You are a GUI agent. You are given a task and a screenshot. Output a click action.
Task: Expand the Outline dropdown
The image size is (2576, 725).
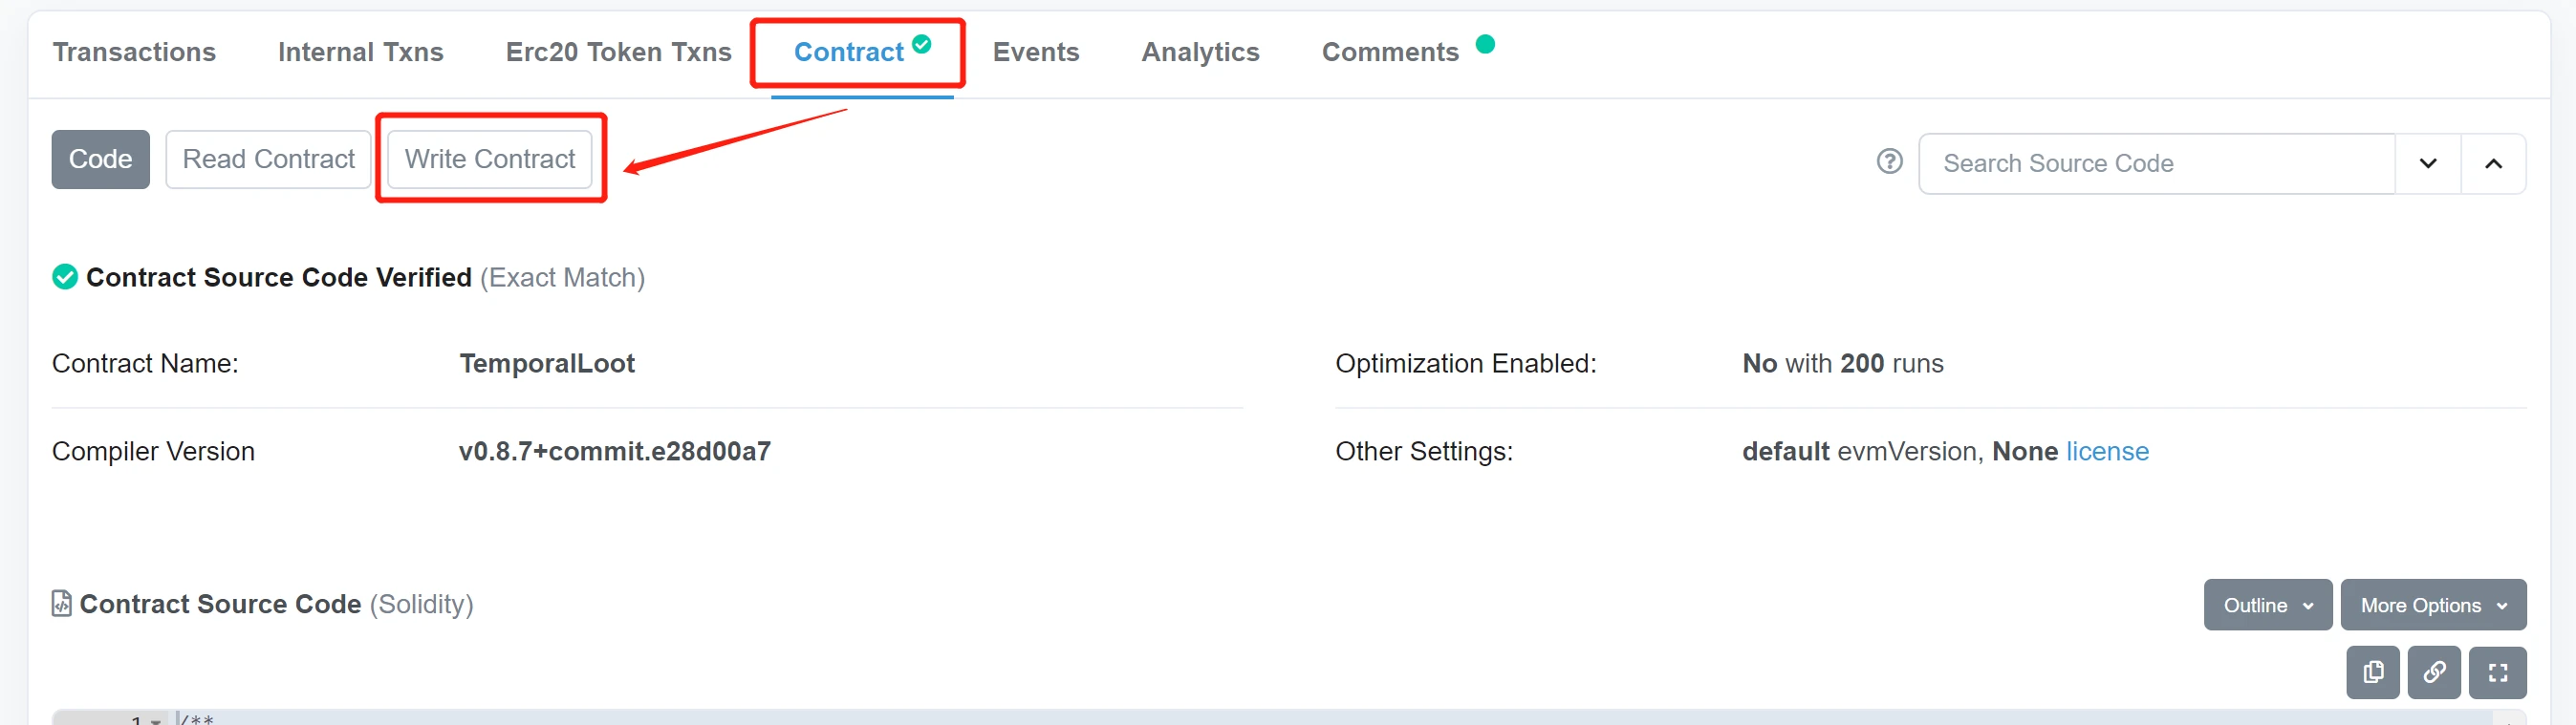pyautogui.click(x=2267, y=605)
